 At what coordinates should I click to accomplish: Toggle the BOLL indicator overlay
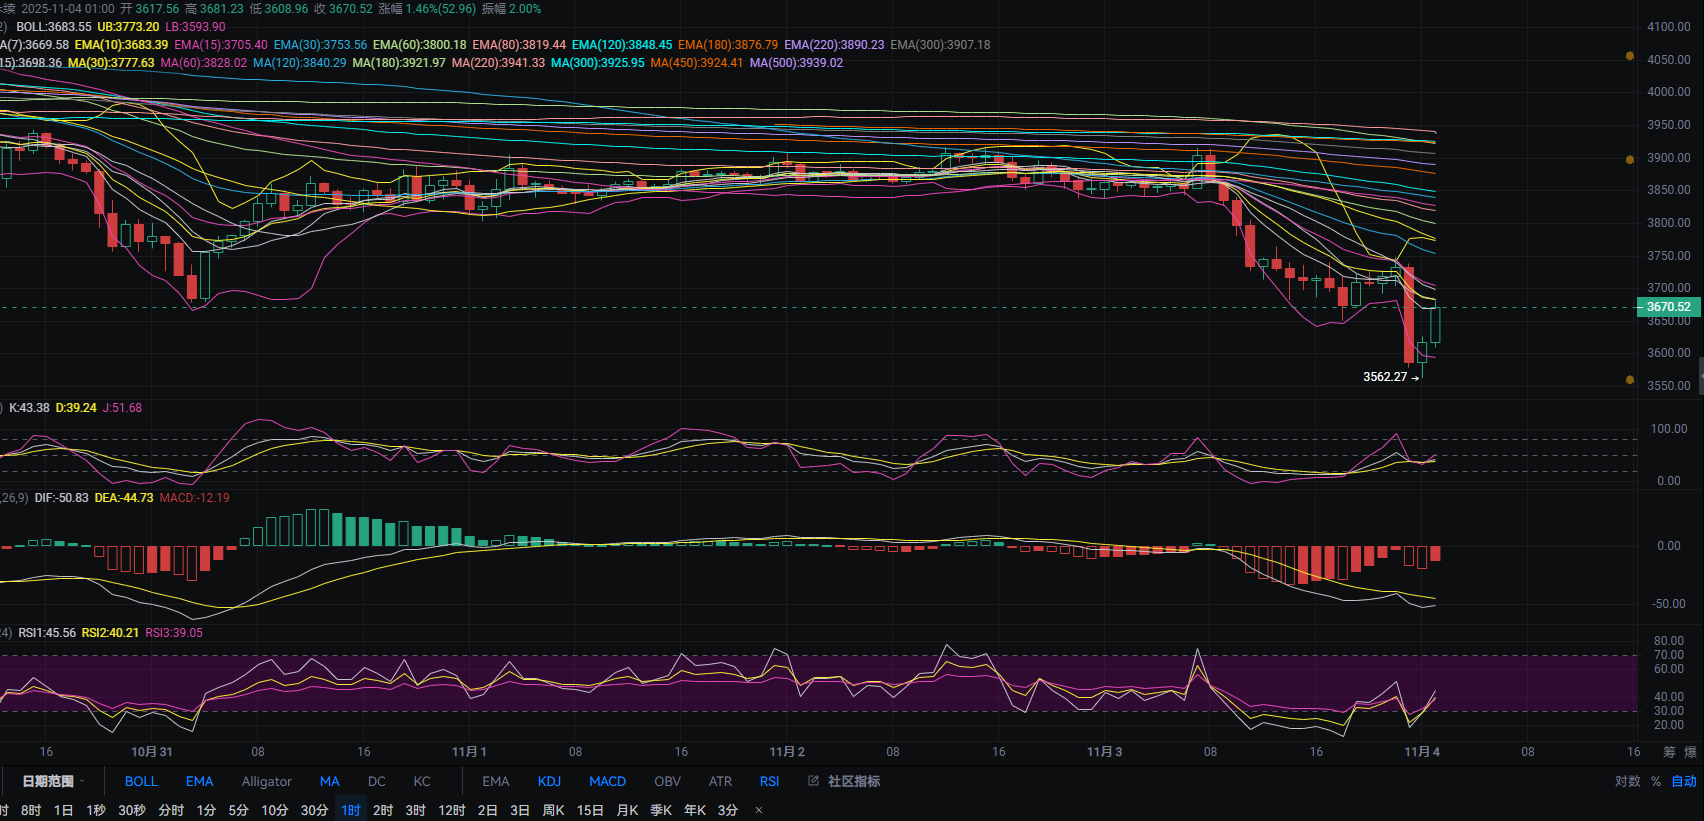[x=141, y=781]
